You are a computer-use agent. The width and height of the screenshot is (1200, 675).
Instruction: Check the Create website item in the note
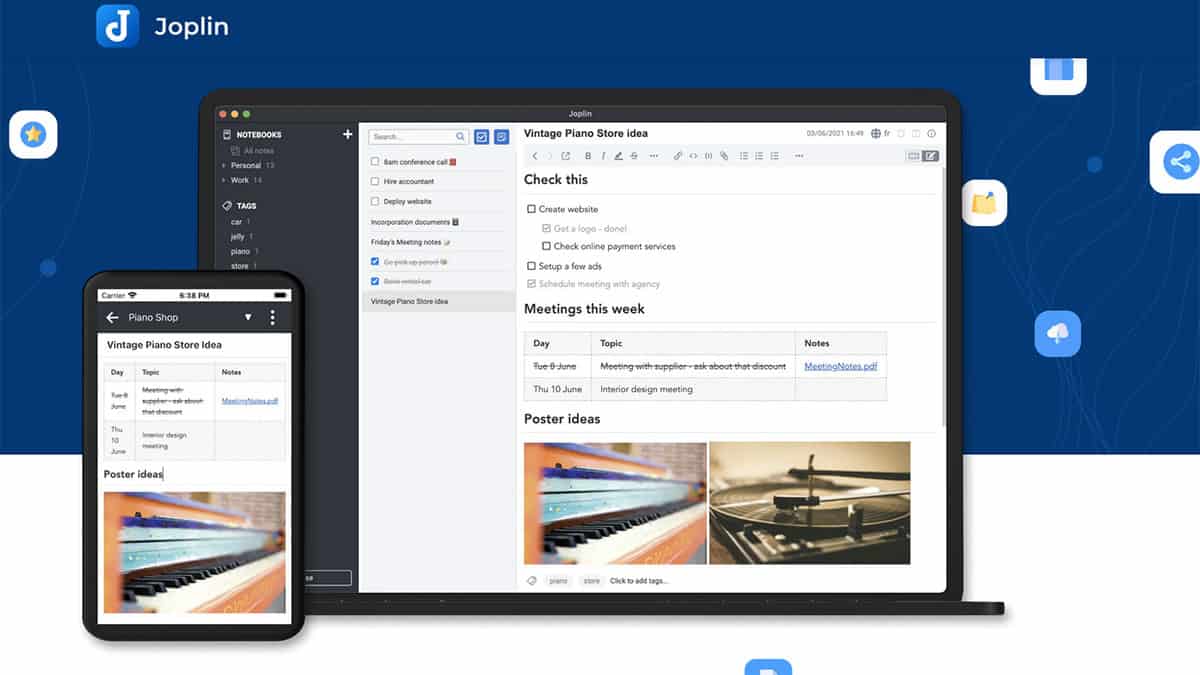click(x=531, y=209)
